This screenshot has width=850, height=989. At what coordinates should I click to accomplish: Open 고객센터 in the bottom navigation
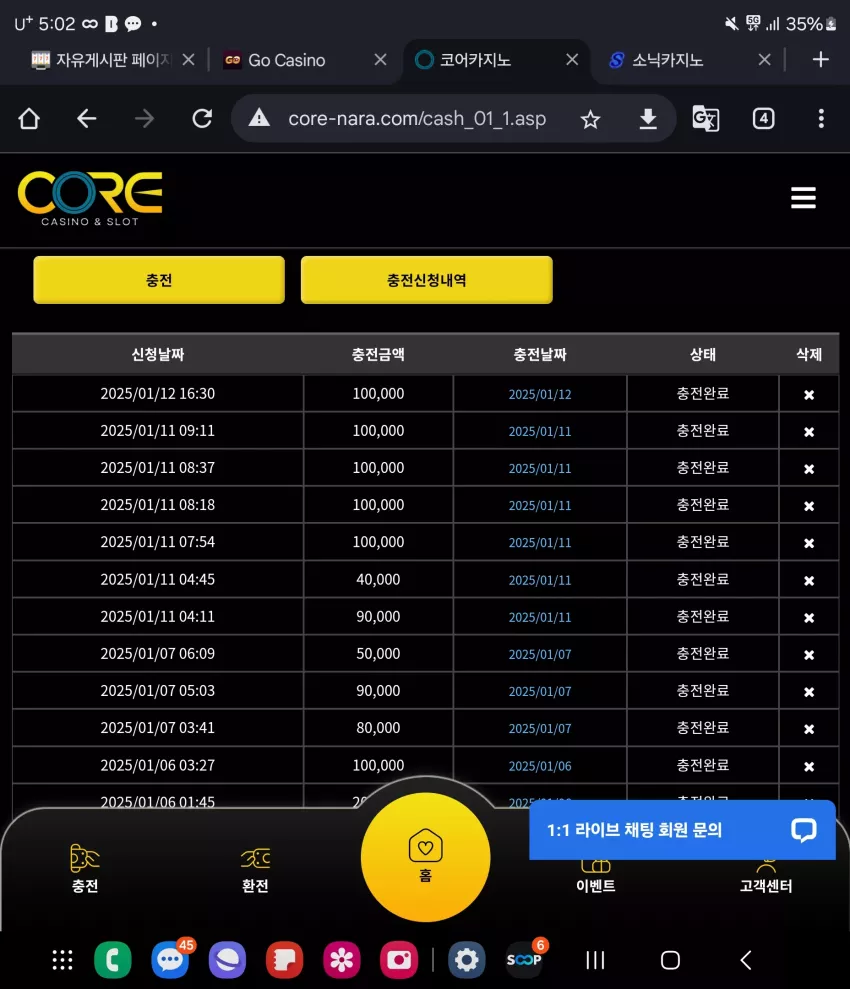(766, 878)
